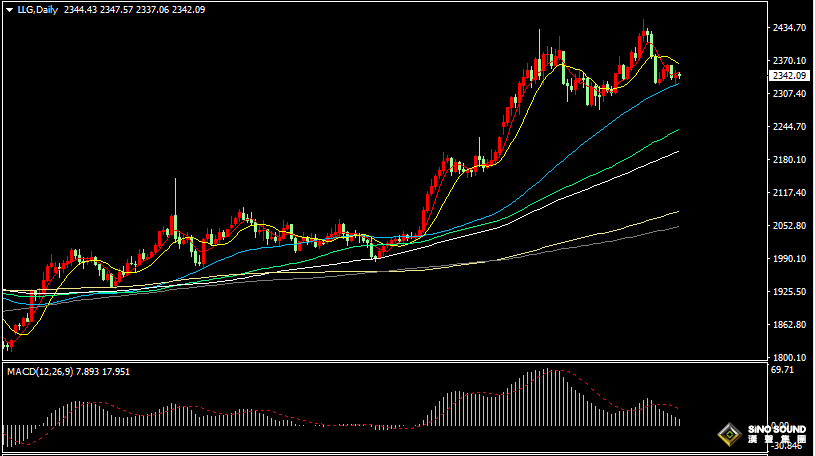Click the 1990.10 price axis label
Image resolution: width=816 pixels, height=456 pixels.
tap(788, 259)
